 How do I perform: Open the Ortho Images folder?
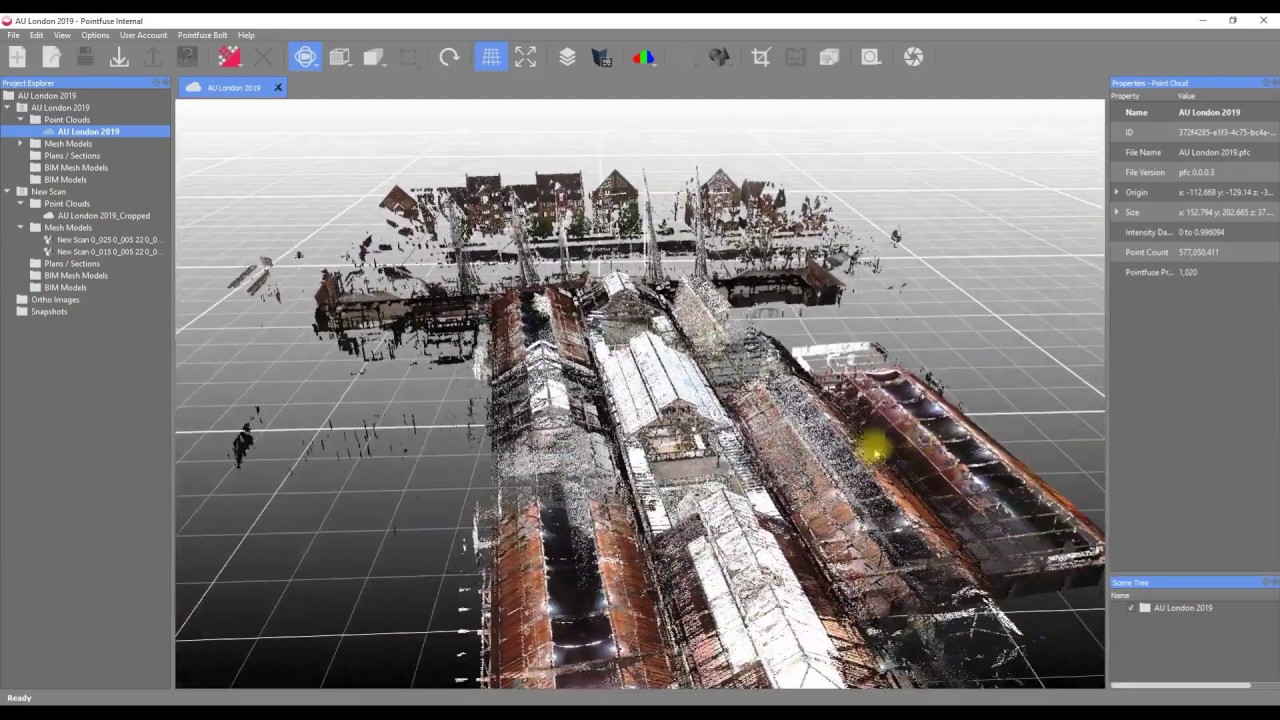(x=54, y=300)
